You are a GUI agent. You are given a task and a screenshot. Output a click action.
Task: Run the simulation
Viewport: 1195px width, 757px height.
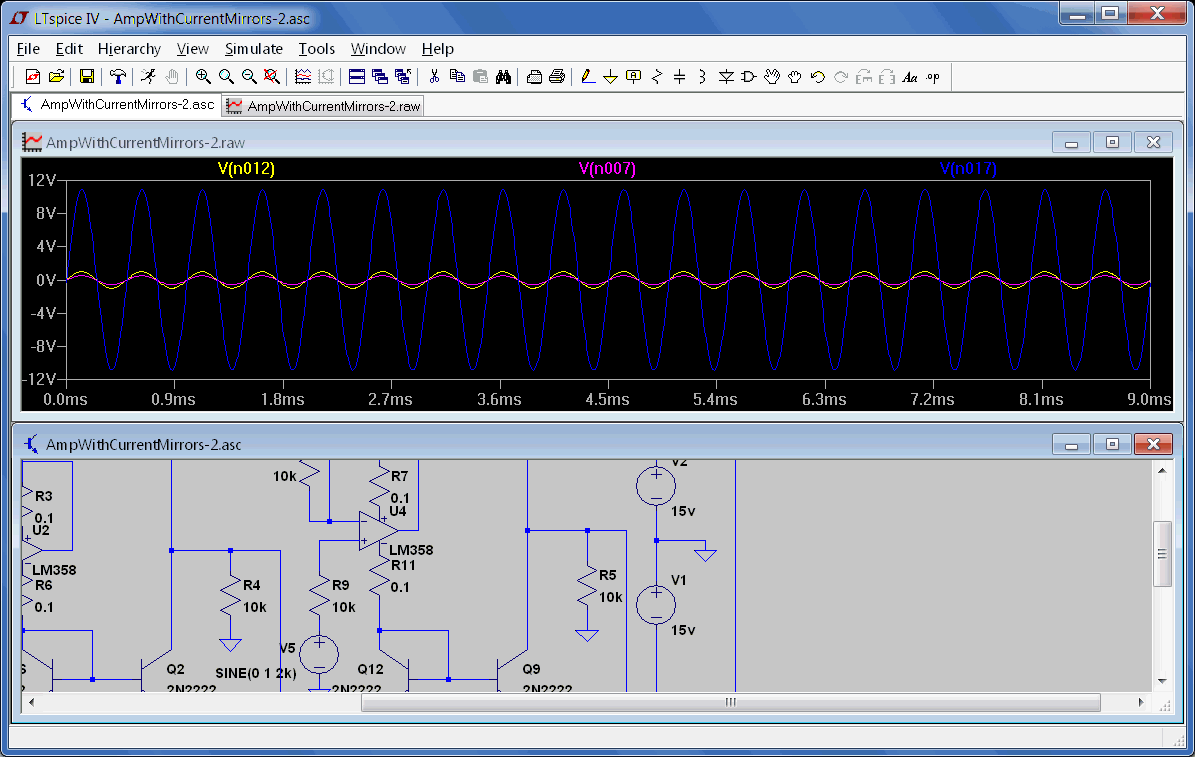pos(149,76)
